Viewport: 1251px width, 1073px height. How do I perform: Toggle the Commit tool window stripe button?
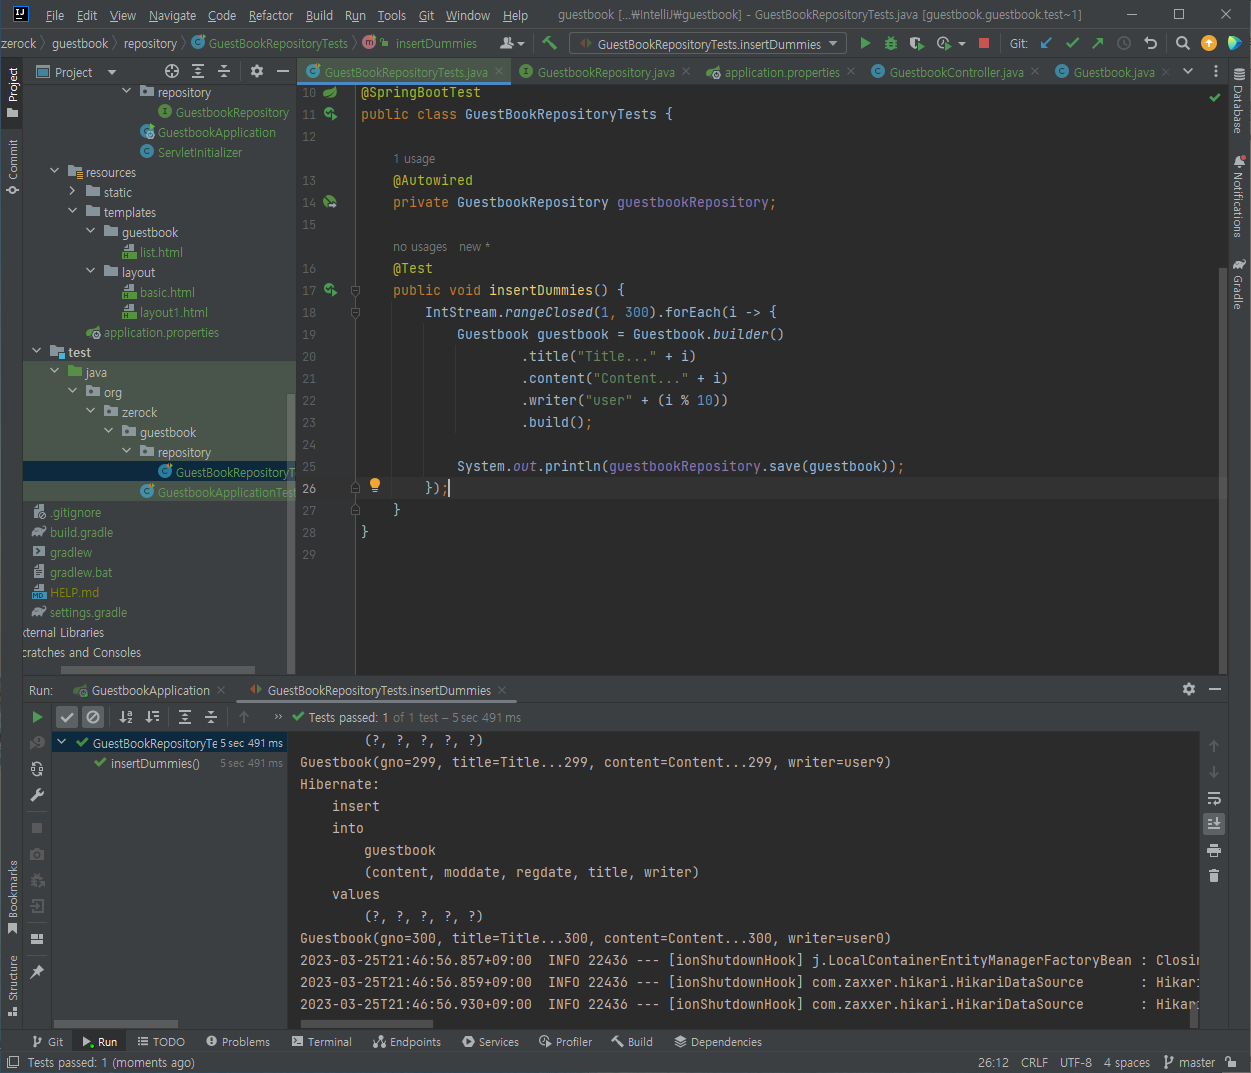[x=12, y=166]
